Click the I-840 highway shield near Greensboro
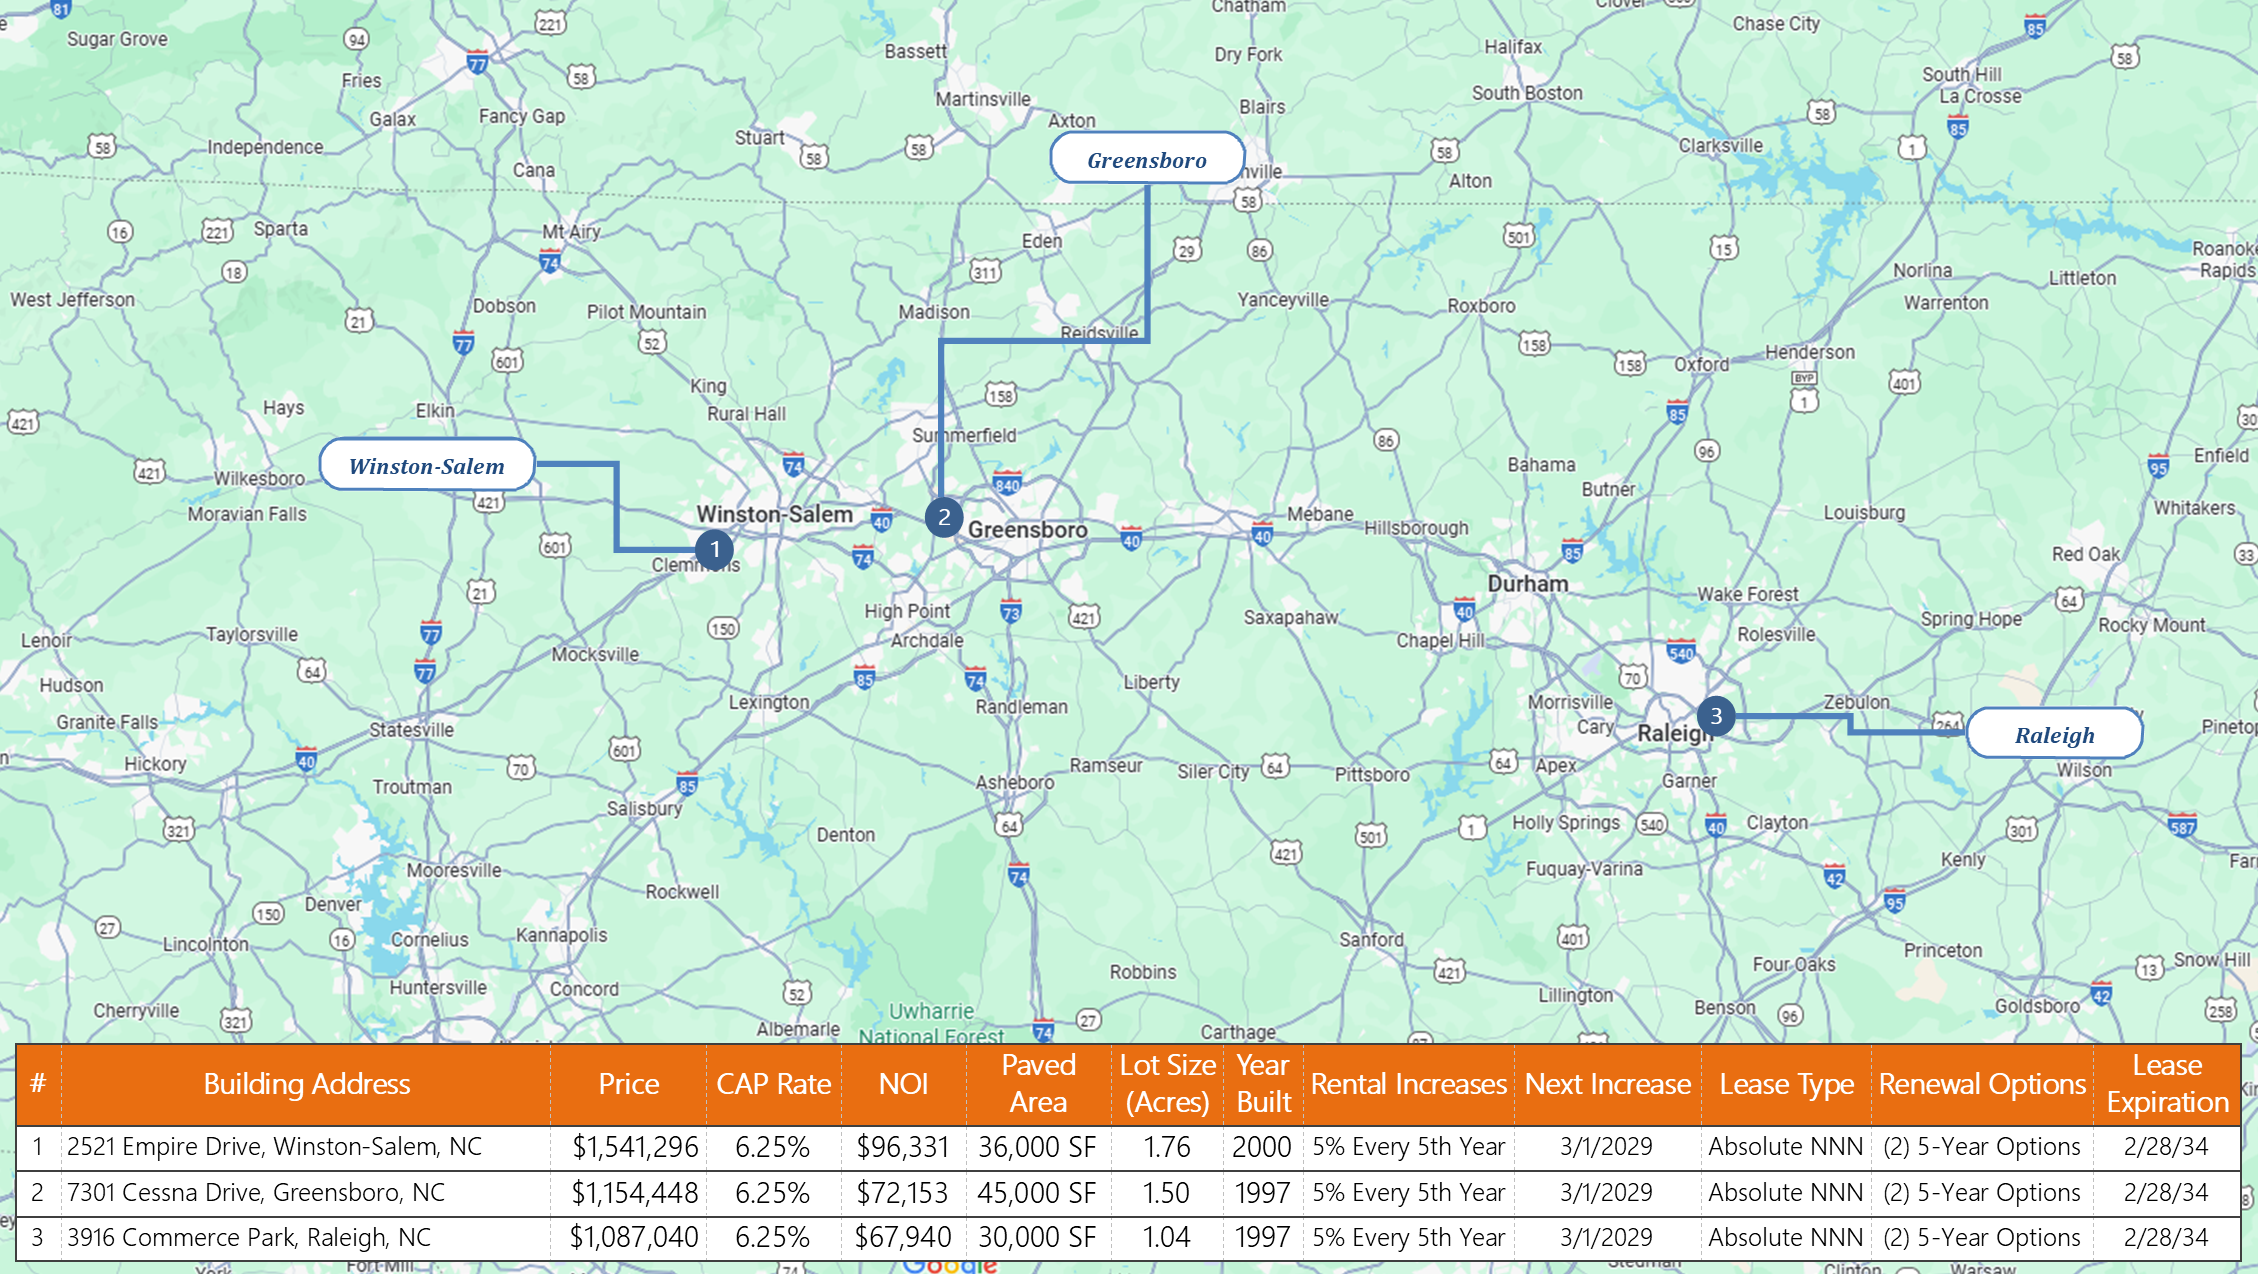This screenshot has height=1274, width=2258. click(x=1007, y=484)
